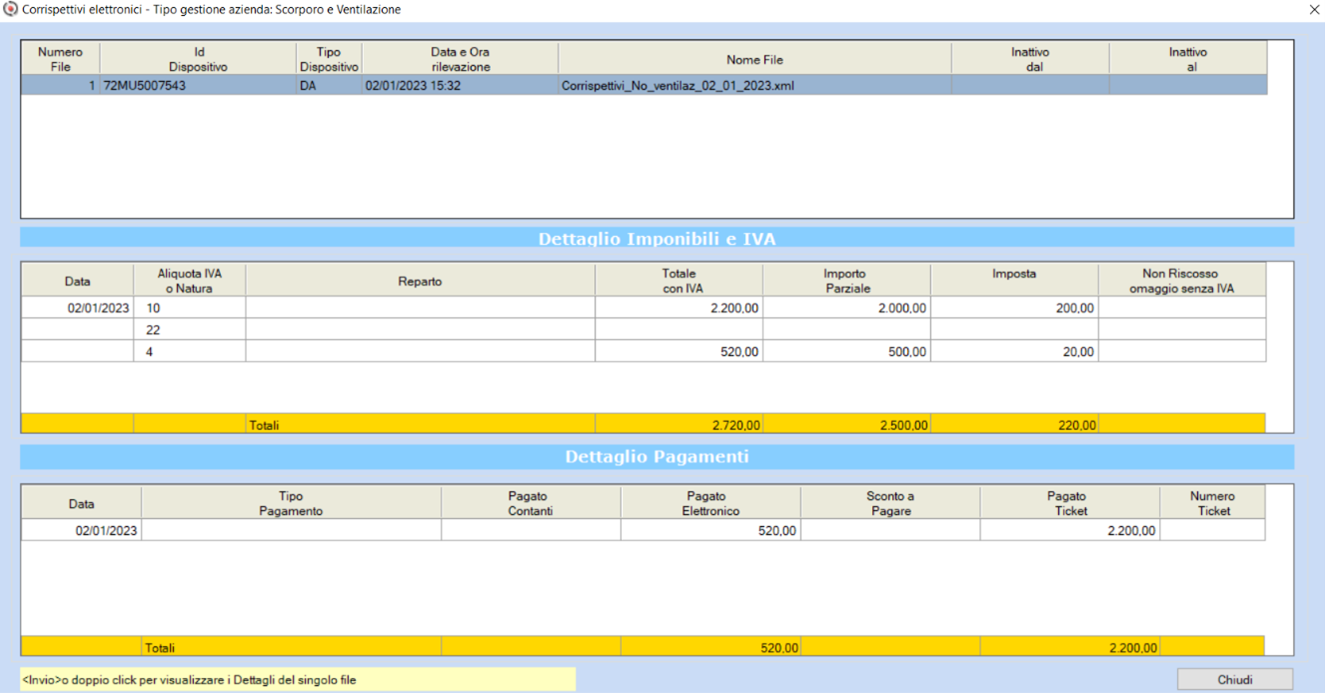Click the 2.500,00 Importo Parziale total
This screenshot has height=693, width=1325.
[904, 425]
